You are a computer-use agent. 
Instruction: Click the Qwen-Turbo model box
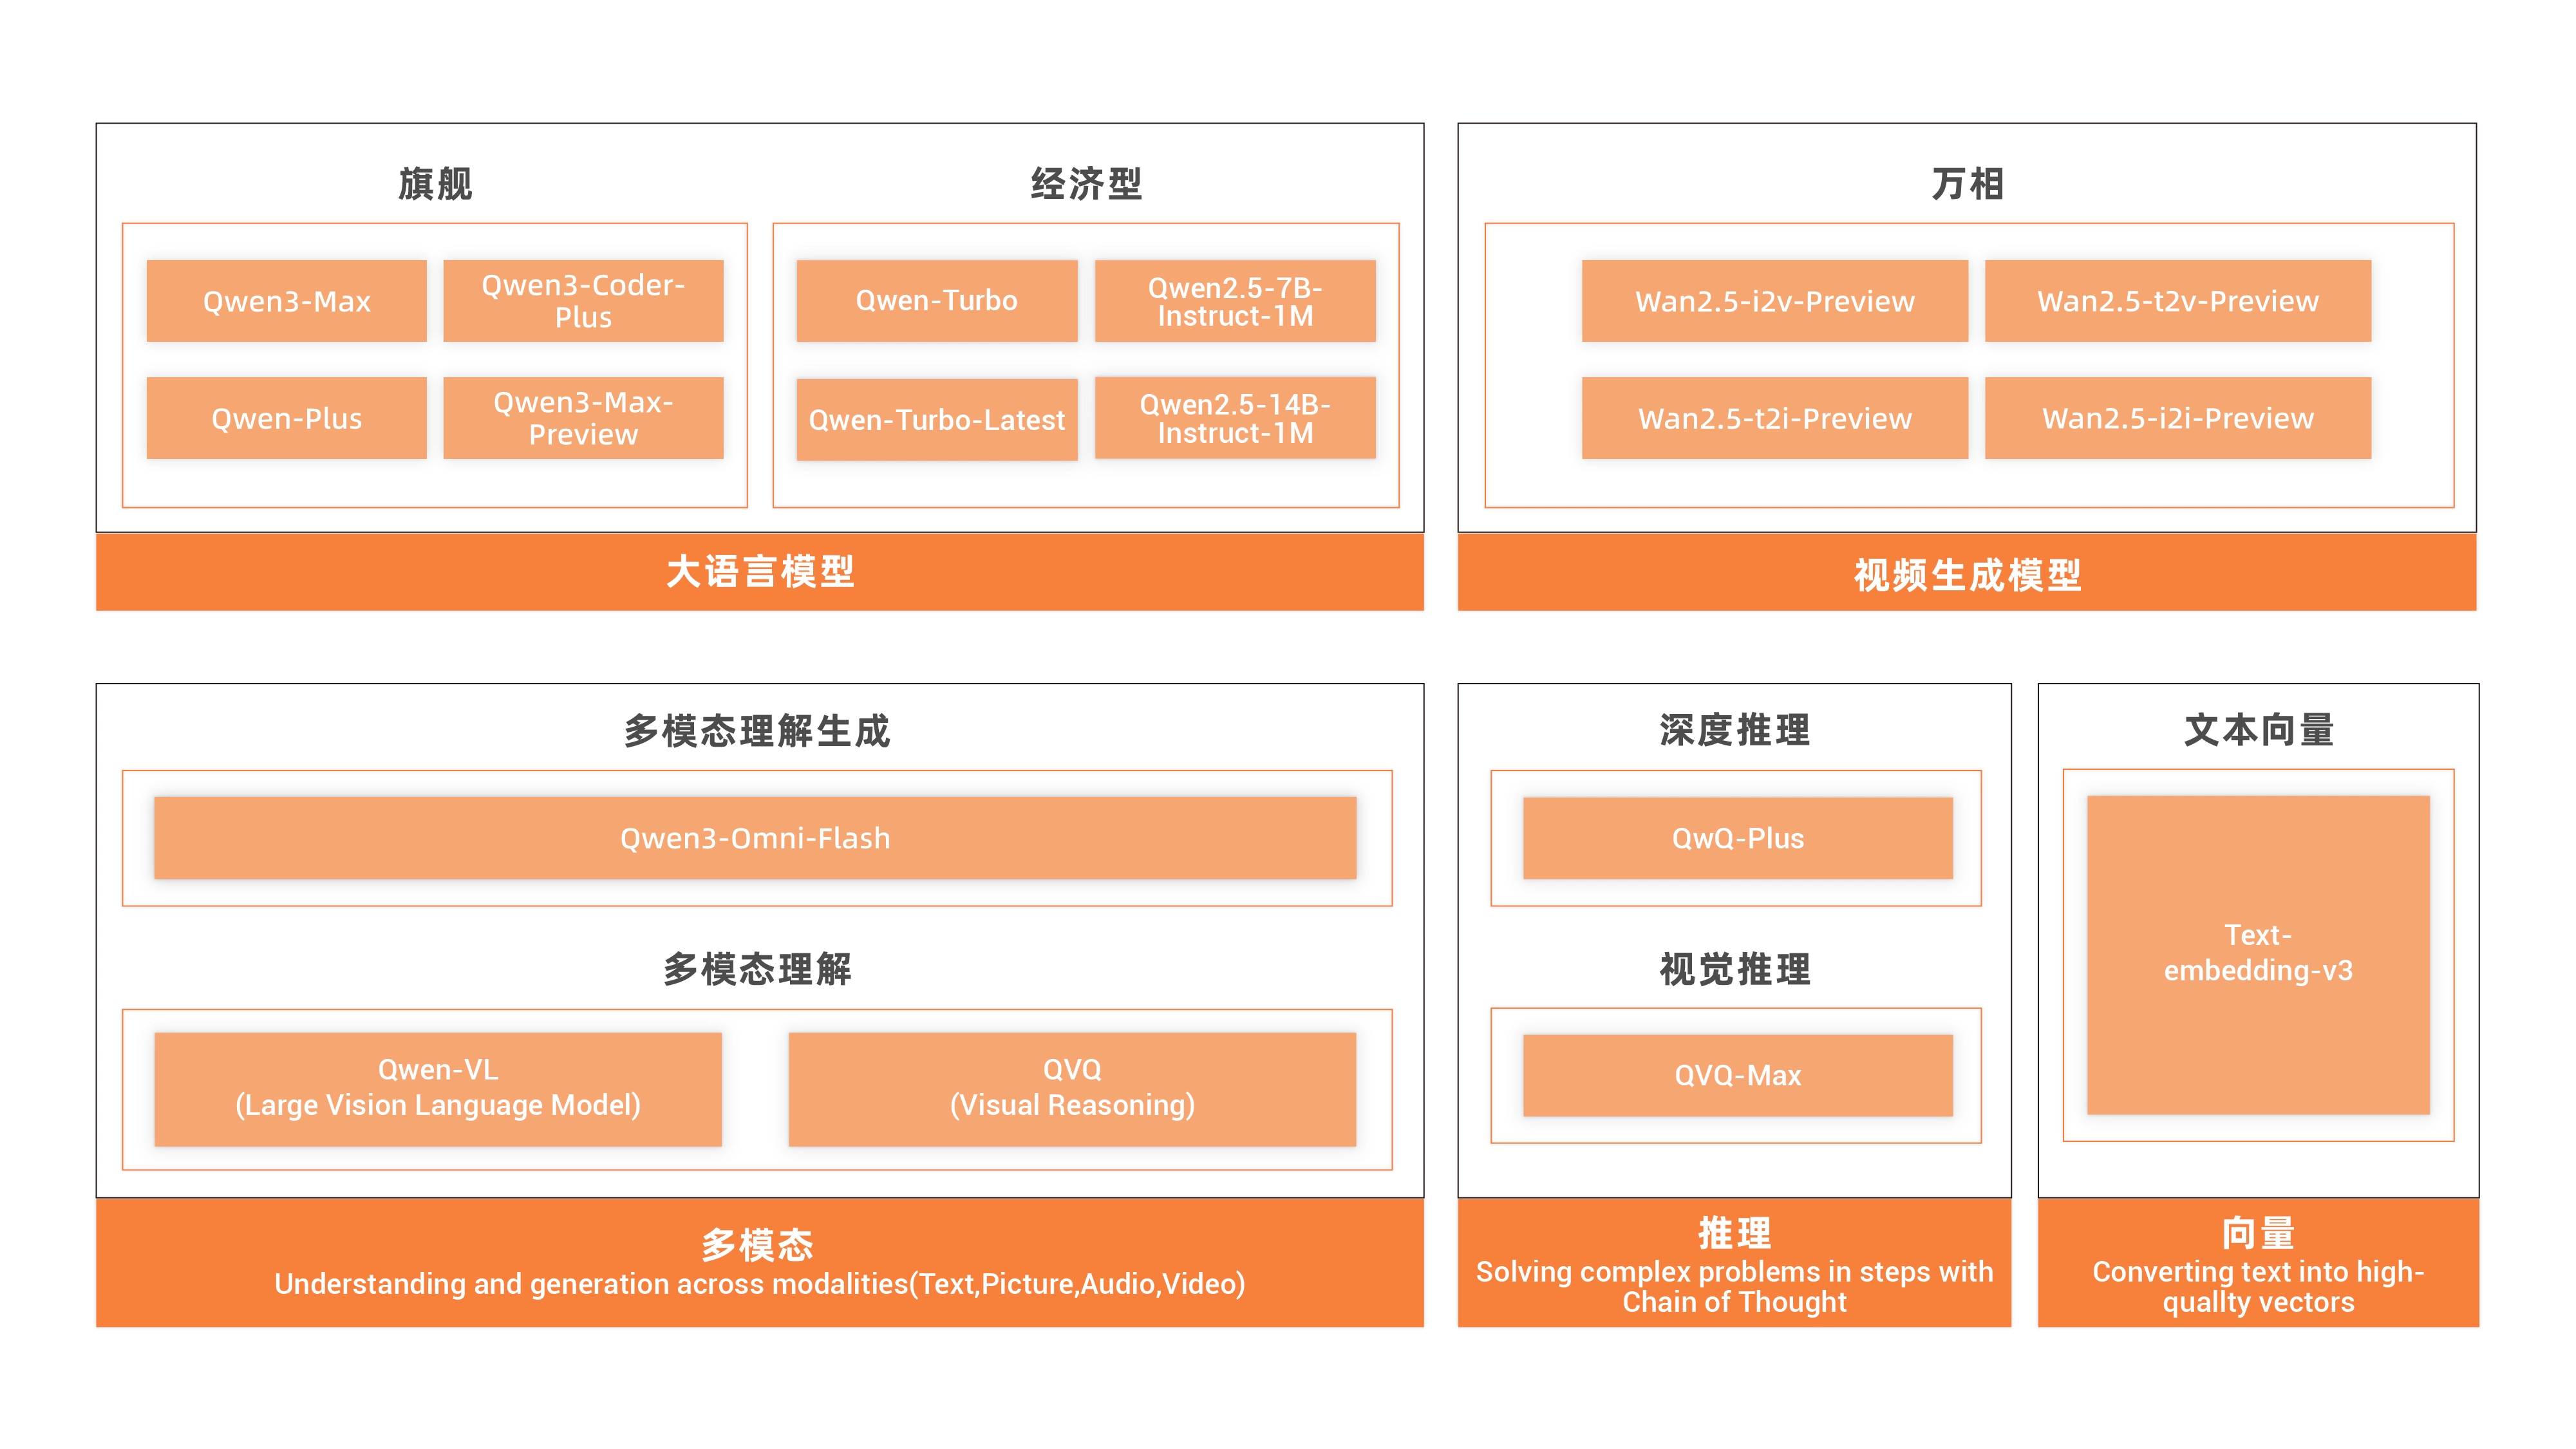pyautogui.click(x=936, y=301)
